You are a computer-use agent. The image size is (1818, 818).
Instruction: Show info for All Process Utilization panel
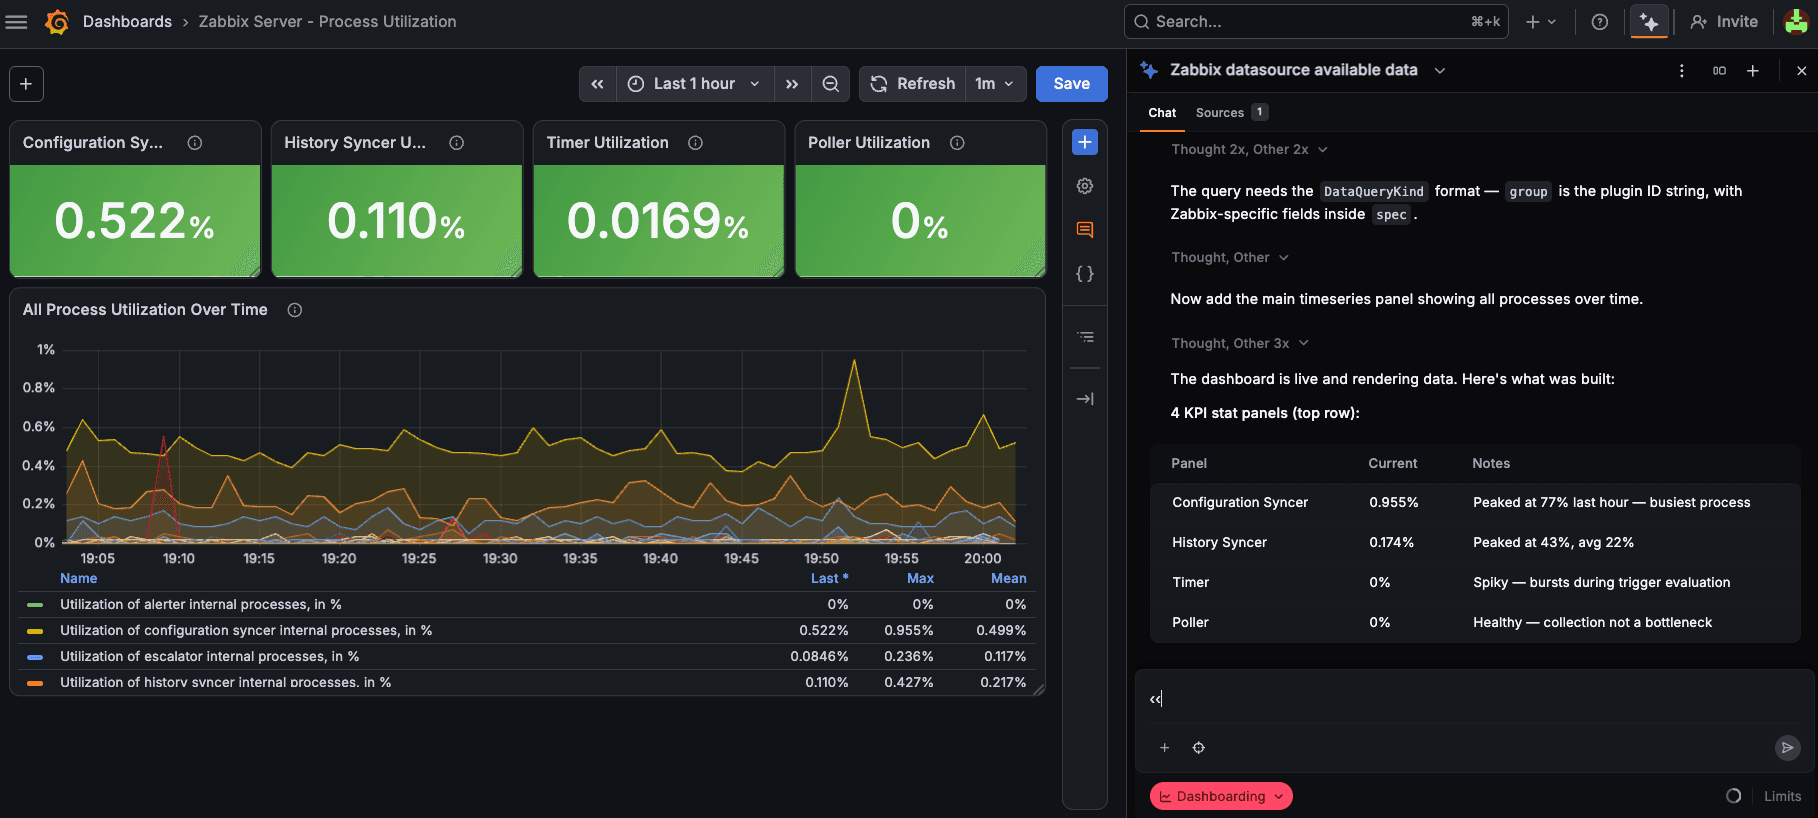(x=295, y=310)
